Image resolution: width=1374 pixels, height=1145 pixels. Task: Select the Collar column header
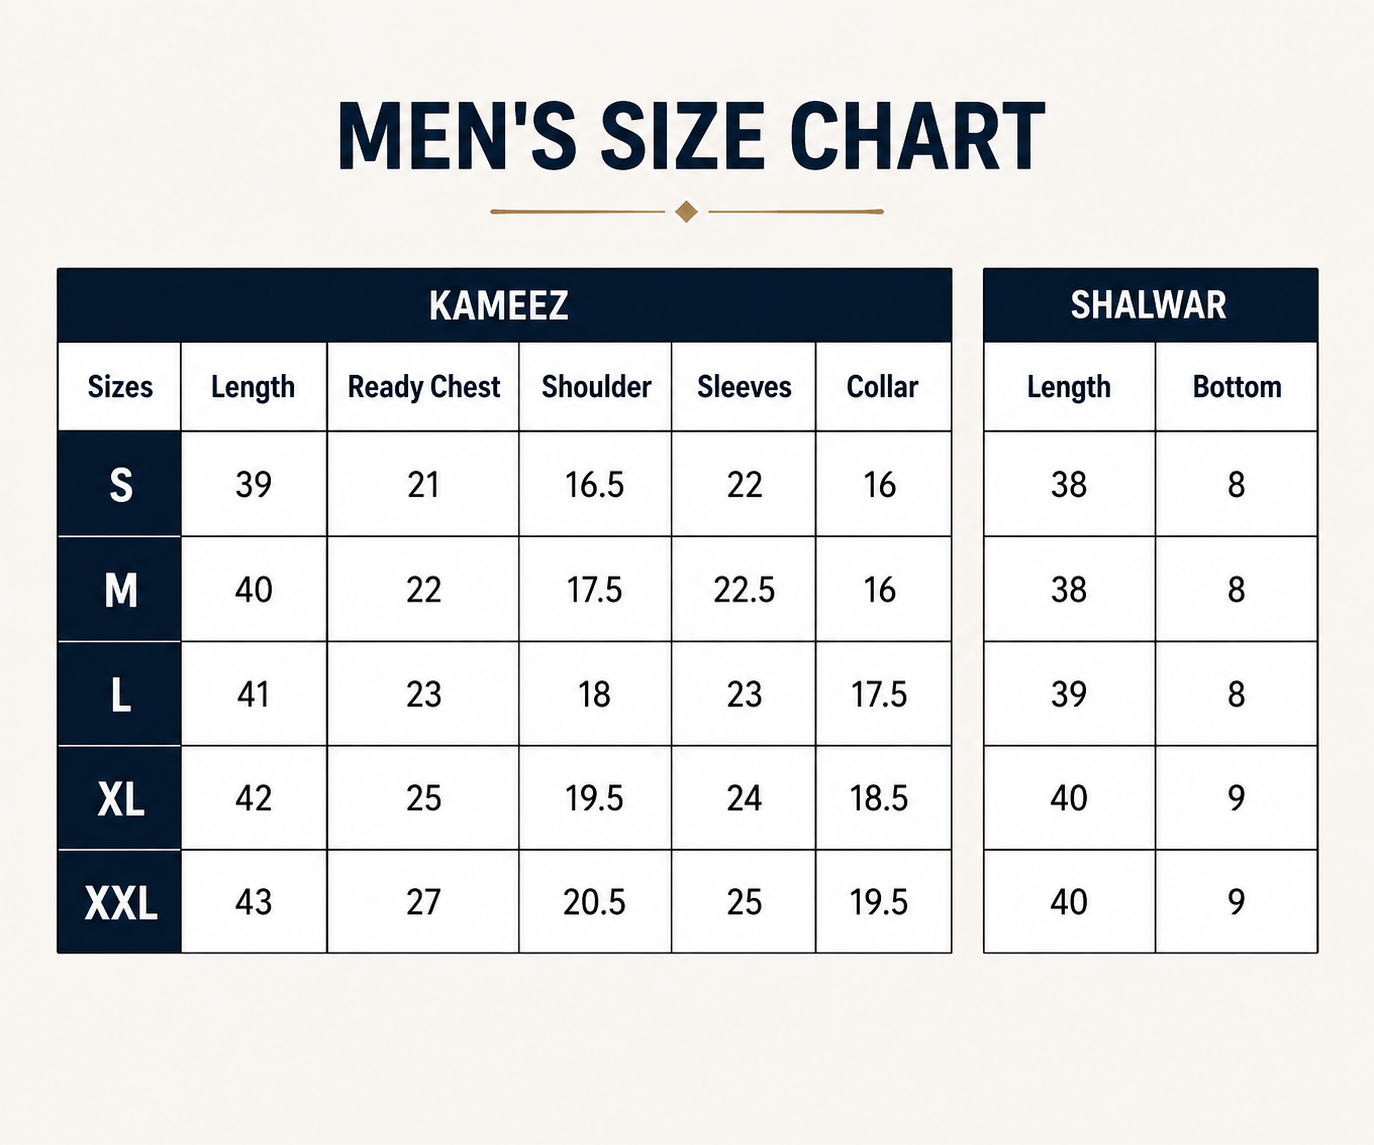click(x=883, y=387)
